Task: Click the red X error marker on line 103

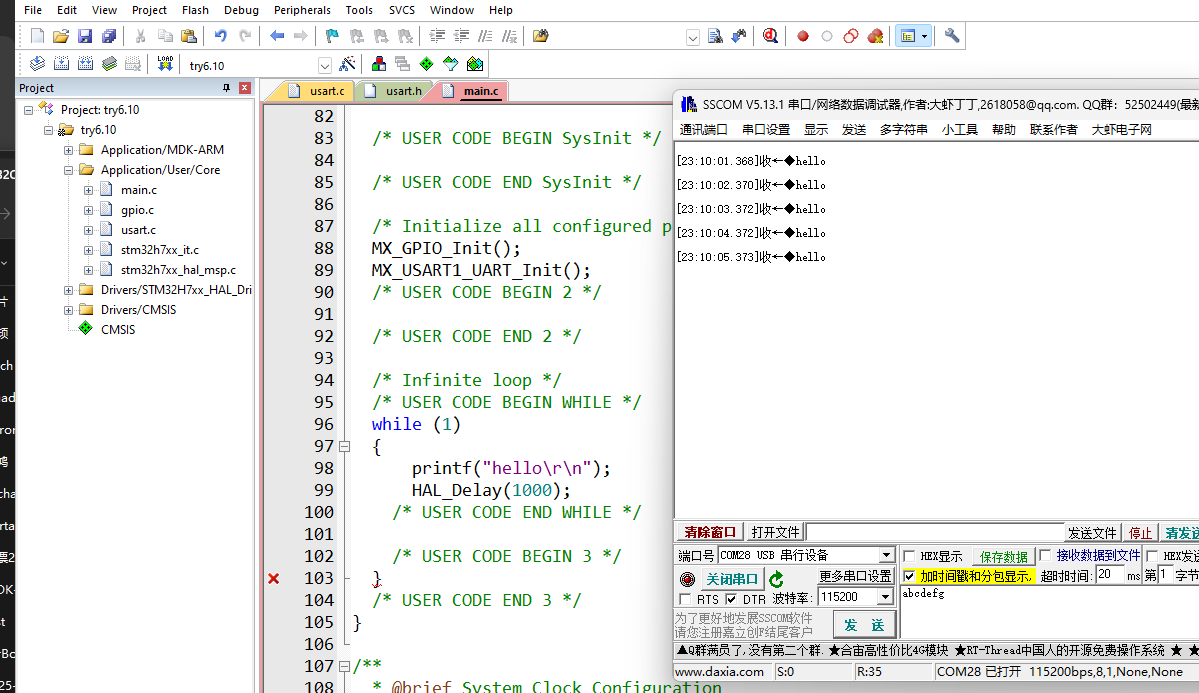Action: coord(273,578)
